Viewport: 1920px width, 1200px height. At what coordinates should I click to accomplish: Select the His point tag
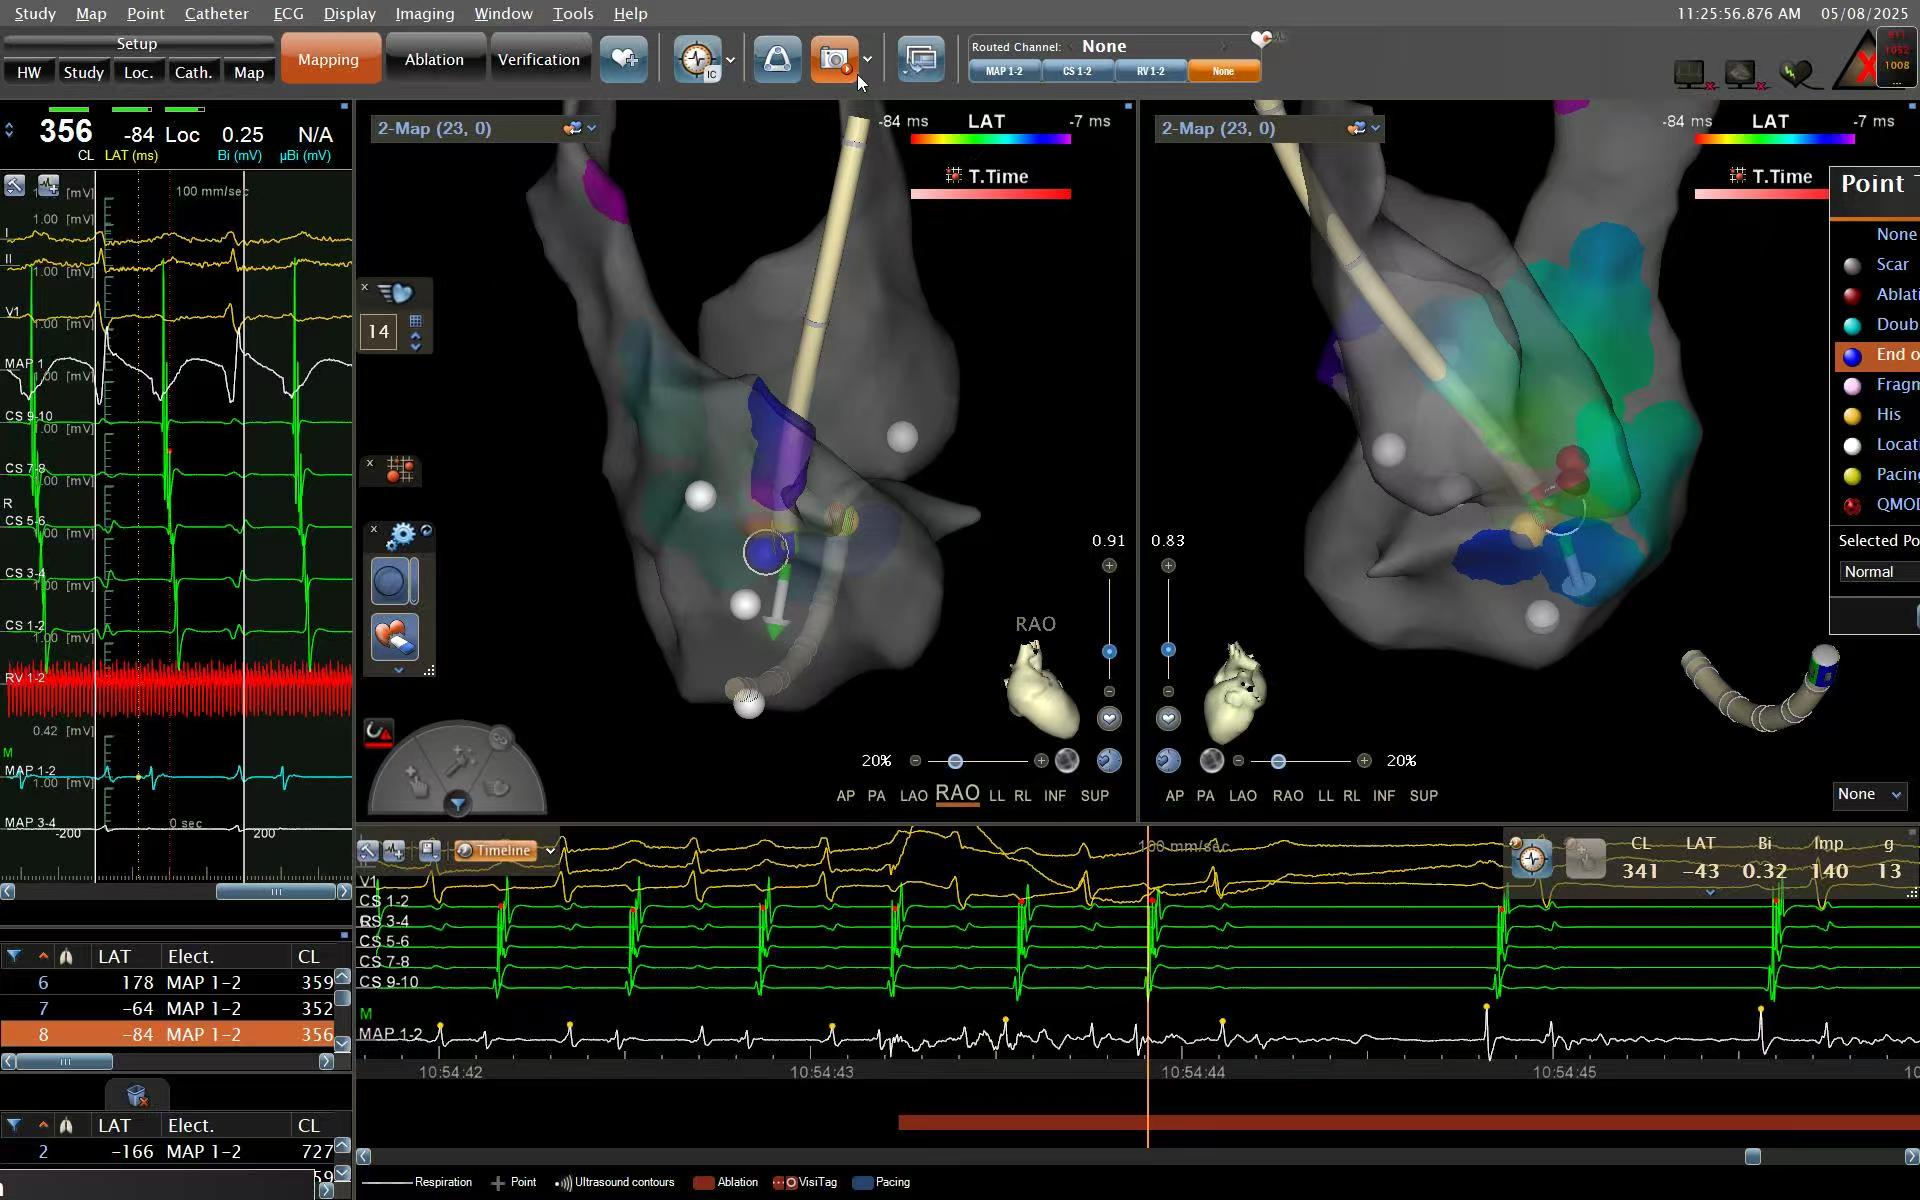1878,415
